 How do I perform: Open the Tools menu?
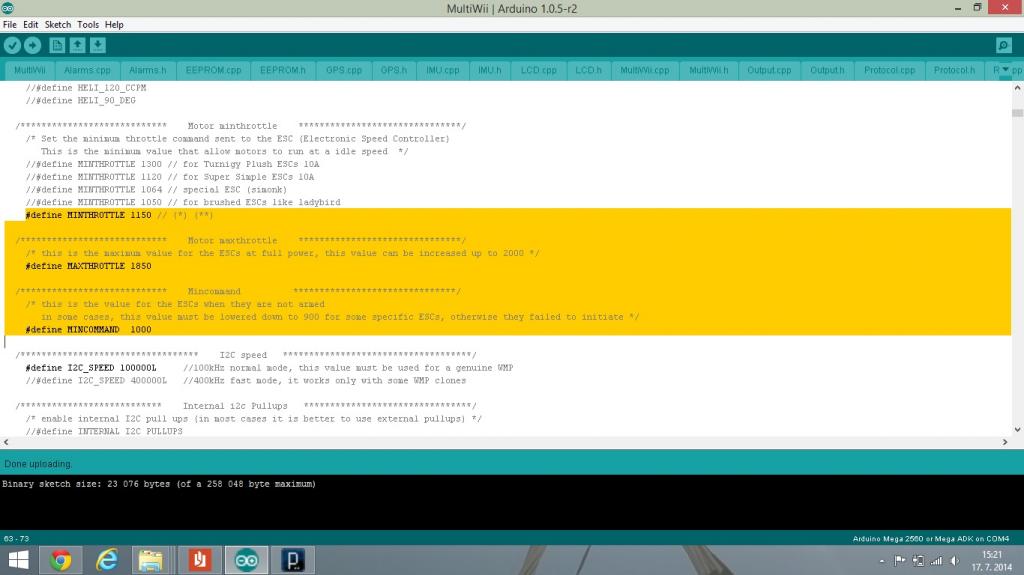(88, 24)
